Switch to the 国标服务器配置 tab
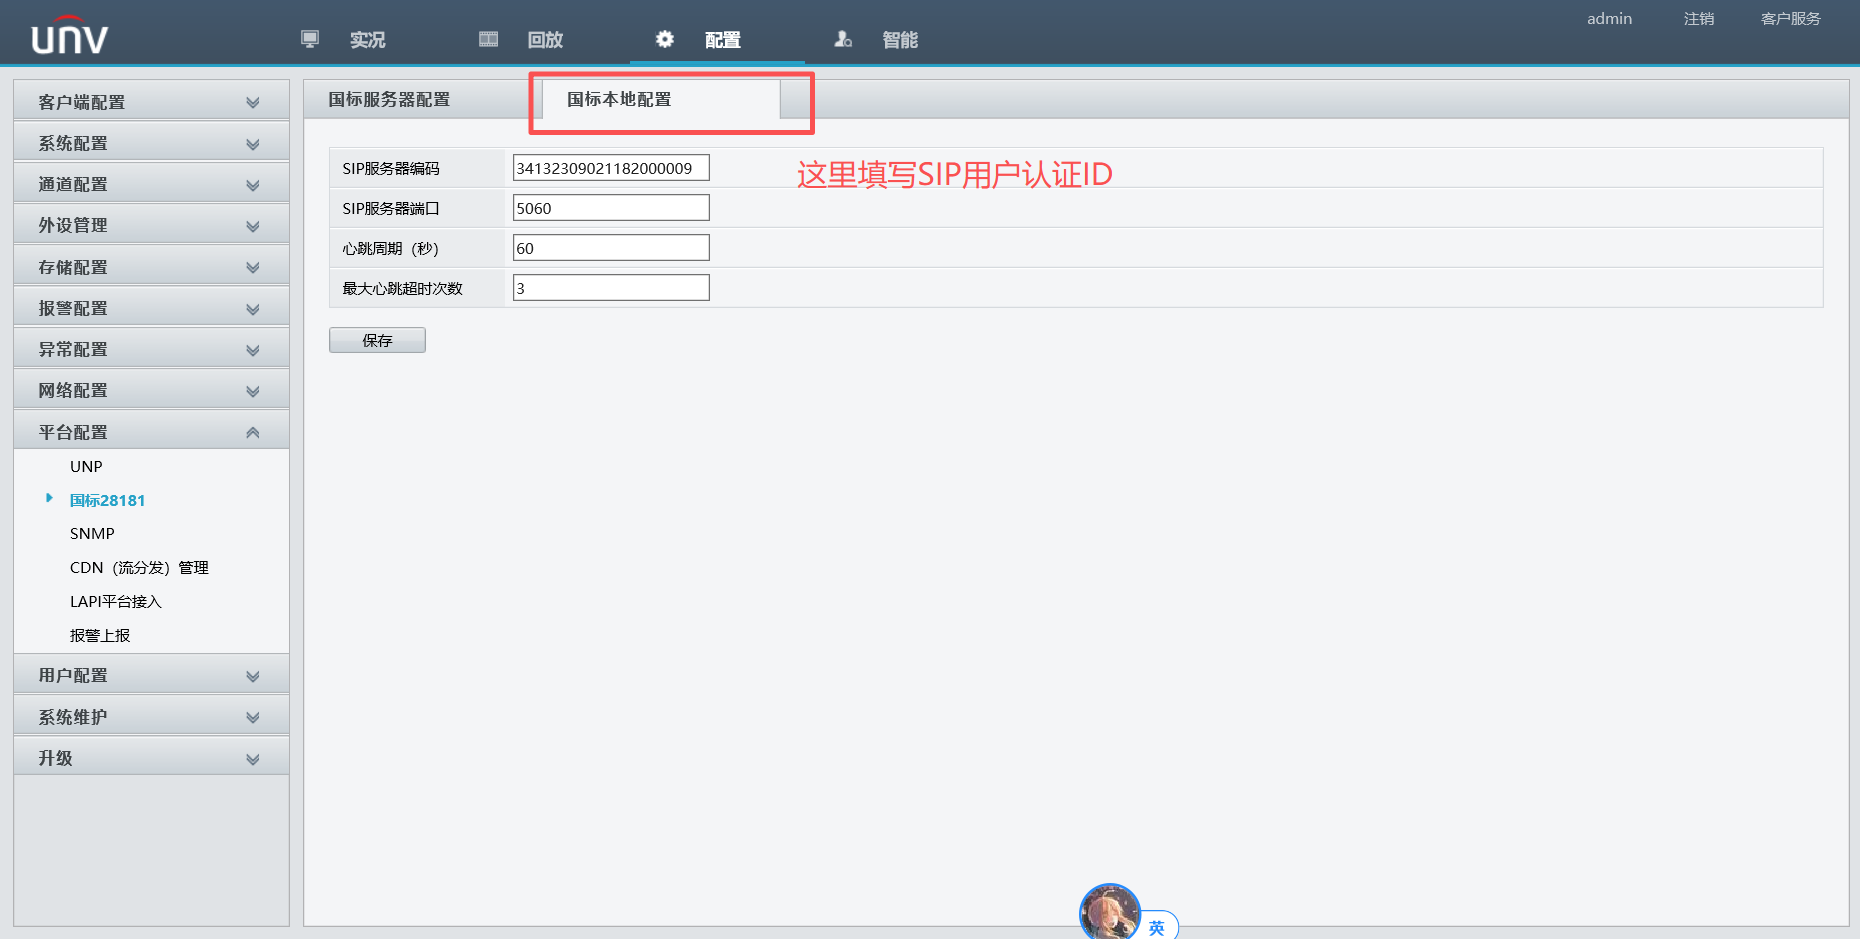1860x939 pixels. (x=389, y=100)
